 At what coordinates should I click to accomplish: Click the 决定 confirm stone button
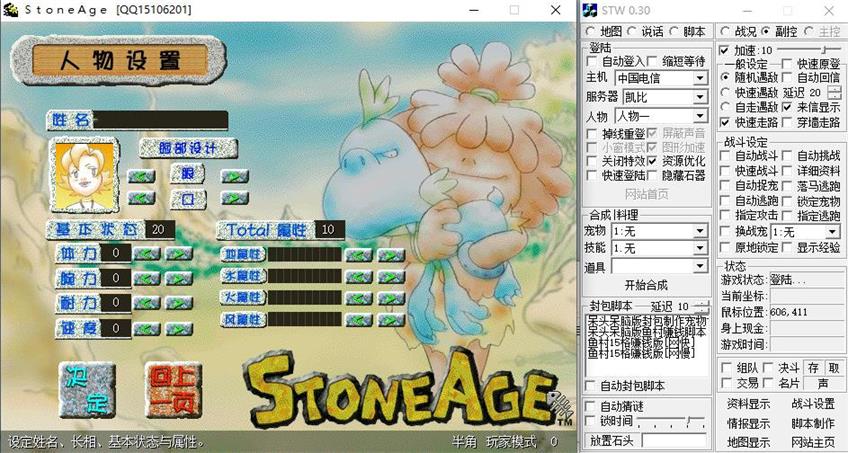(x=84, y=391)
